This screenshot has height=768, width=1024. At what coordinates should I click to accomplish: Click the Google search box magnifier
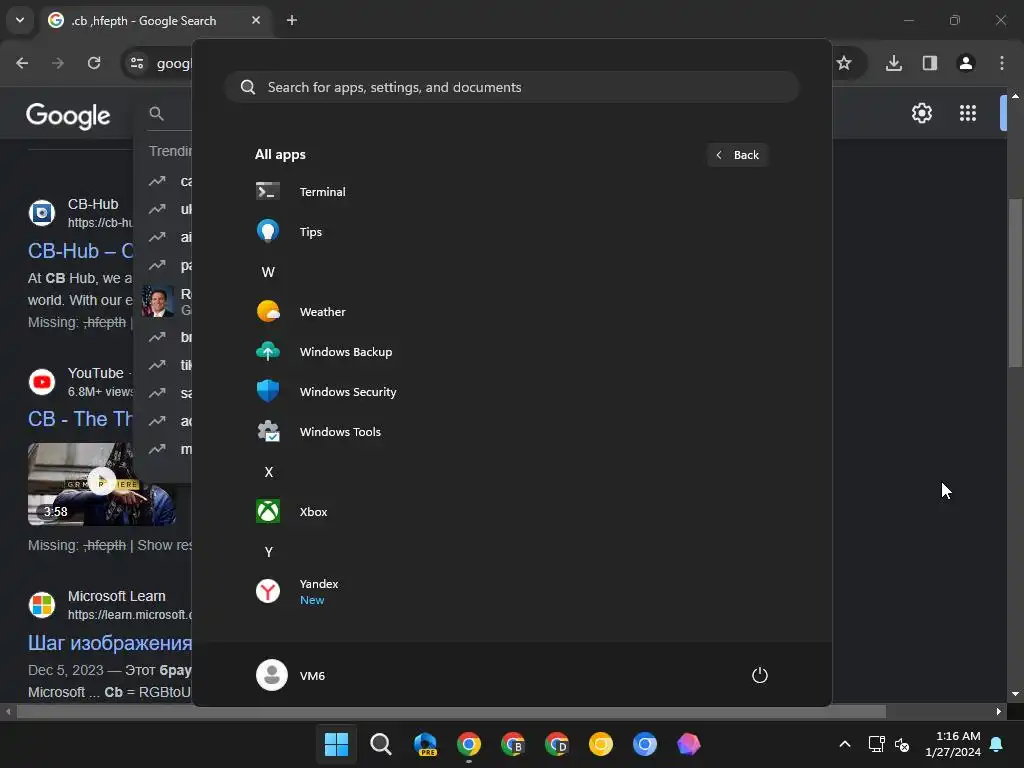tap(156, 114)
